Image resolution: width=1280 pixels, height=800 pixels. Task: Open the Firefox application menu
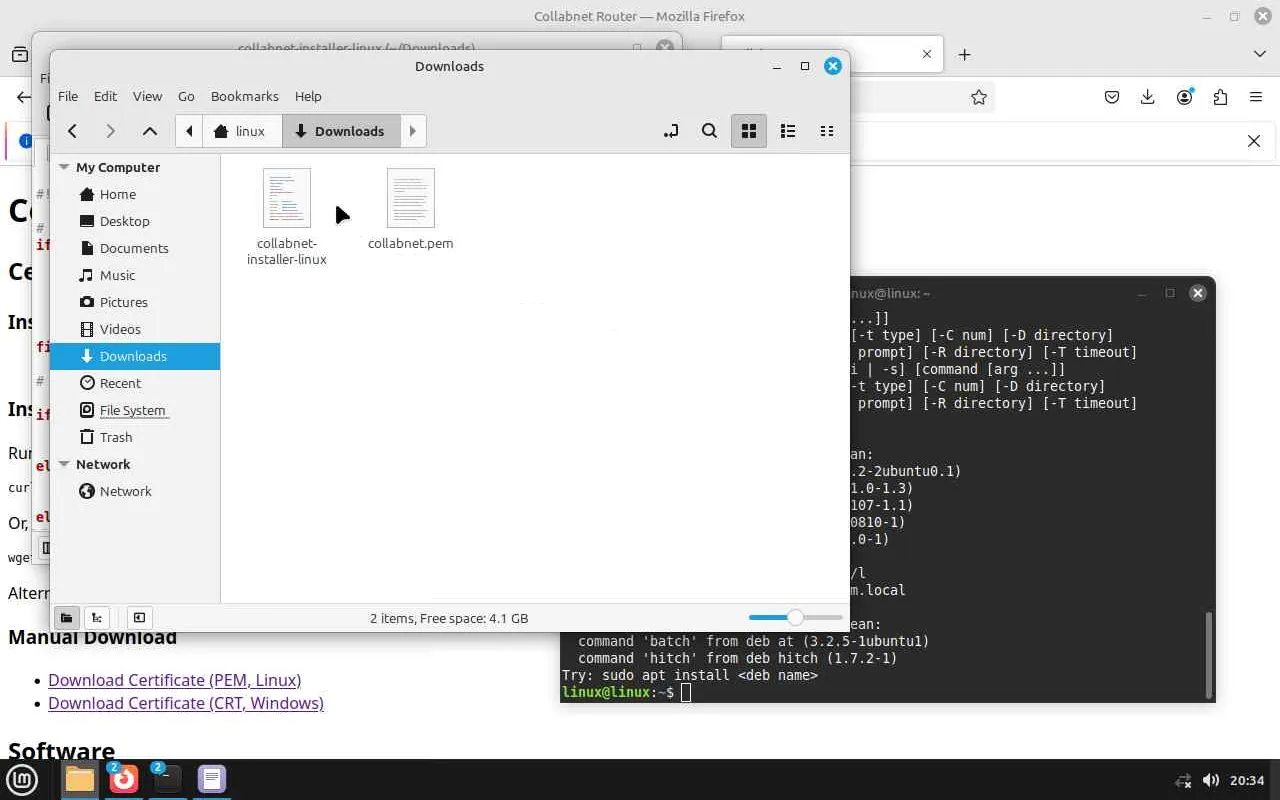click(1256, 97)
